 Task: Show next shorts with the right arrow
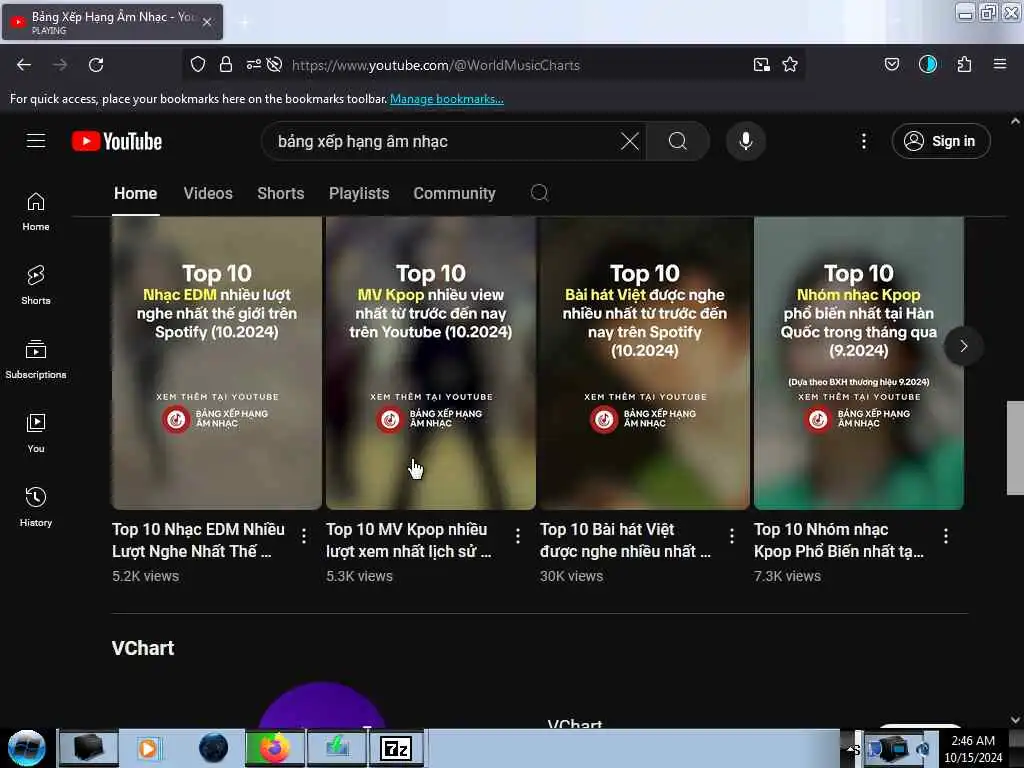pyautogui.click(x=964, y=346)
